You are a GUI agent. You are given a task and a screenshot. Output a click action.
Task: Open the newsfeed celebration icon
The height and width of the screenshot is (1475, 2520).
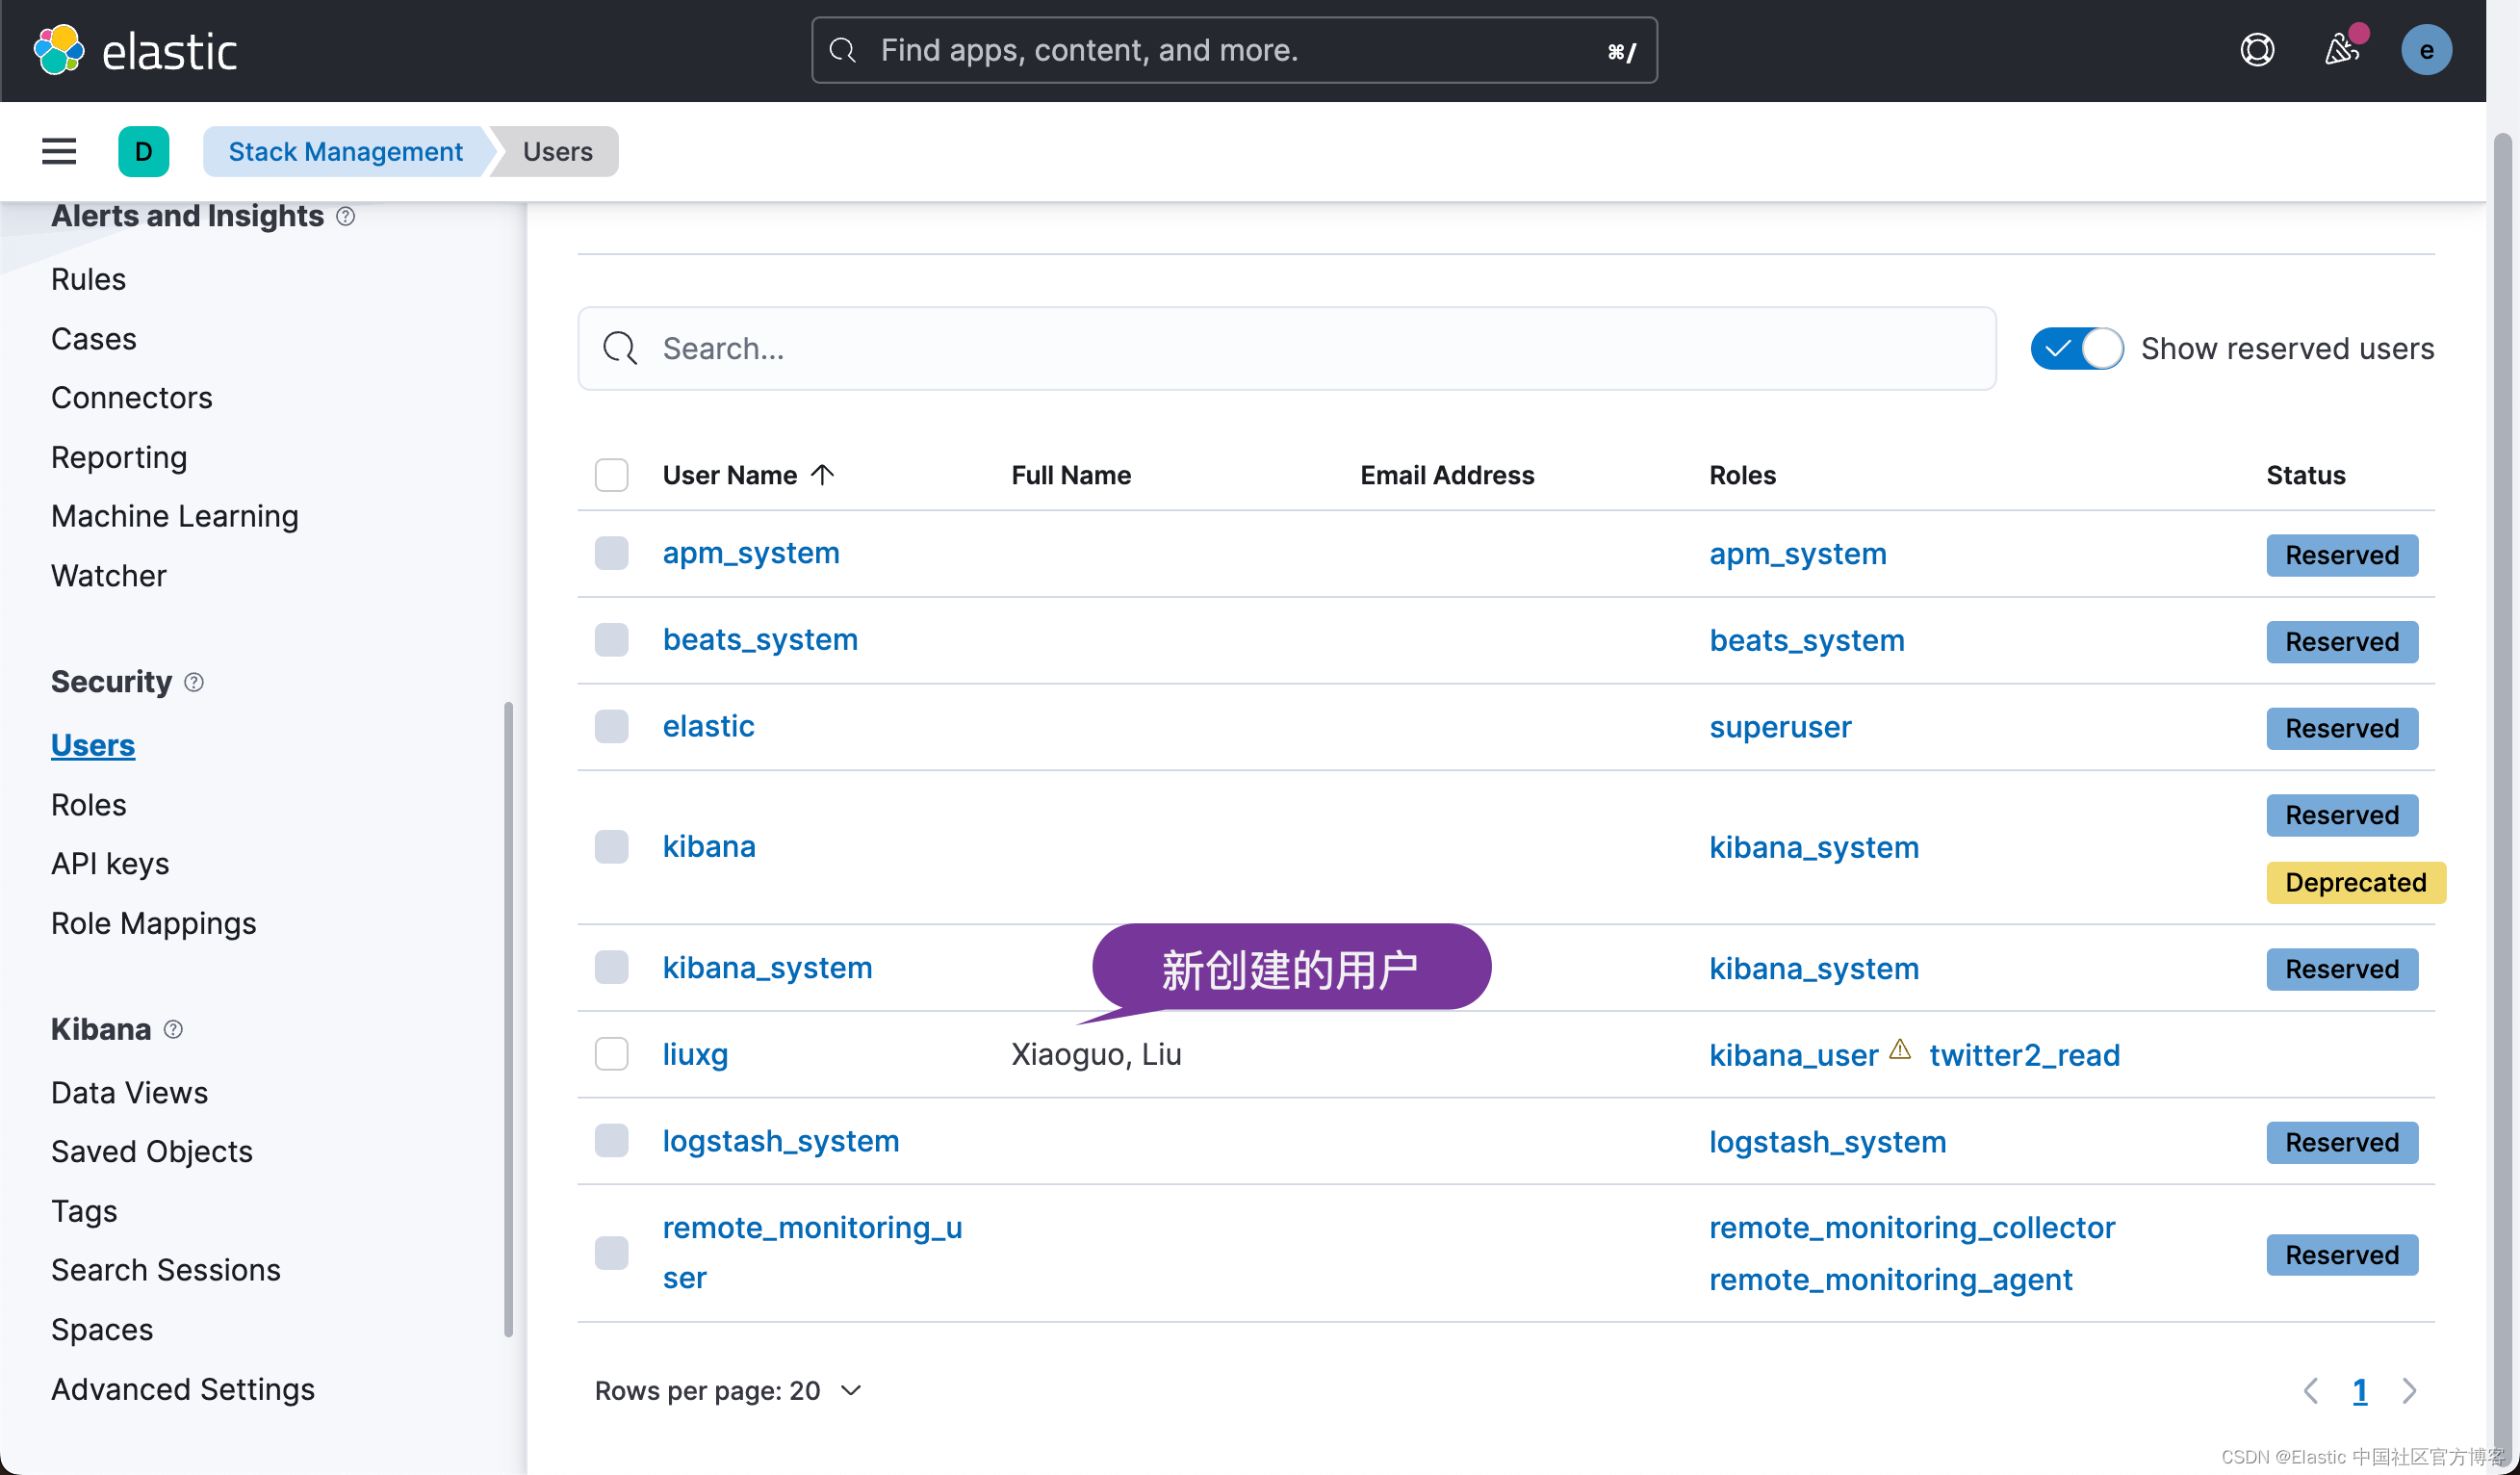(2341, 50)
